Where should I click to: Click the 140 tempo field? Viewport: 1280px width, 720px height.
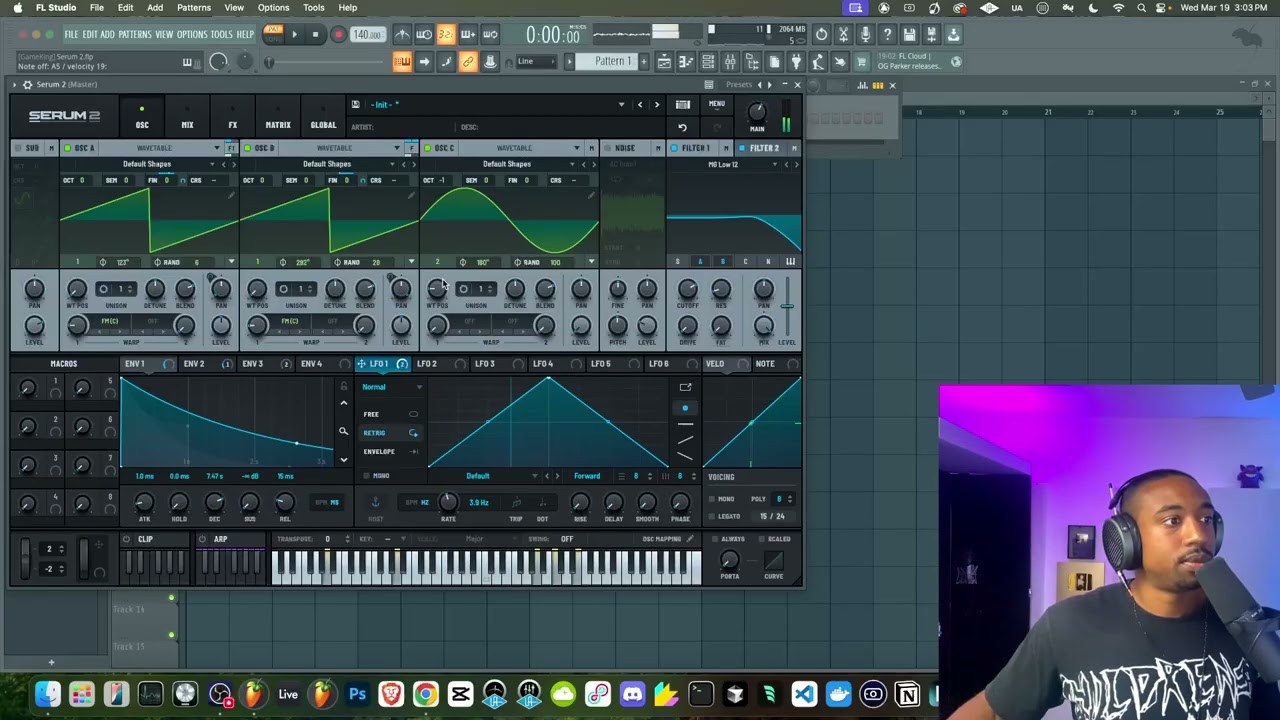point(367,35)
